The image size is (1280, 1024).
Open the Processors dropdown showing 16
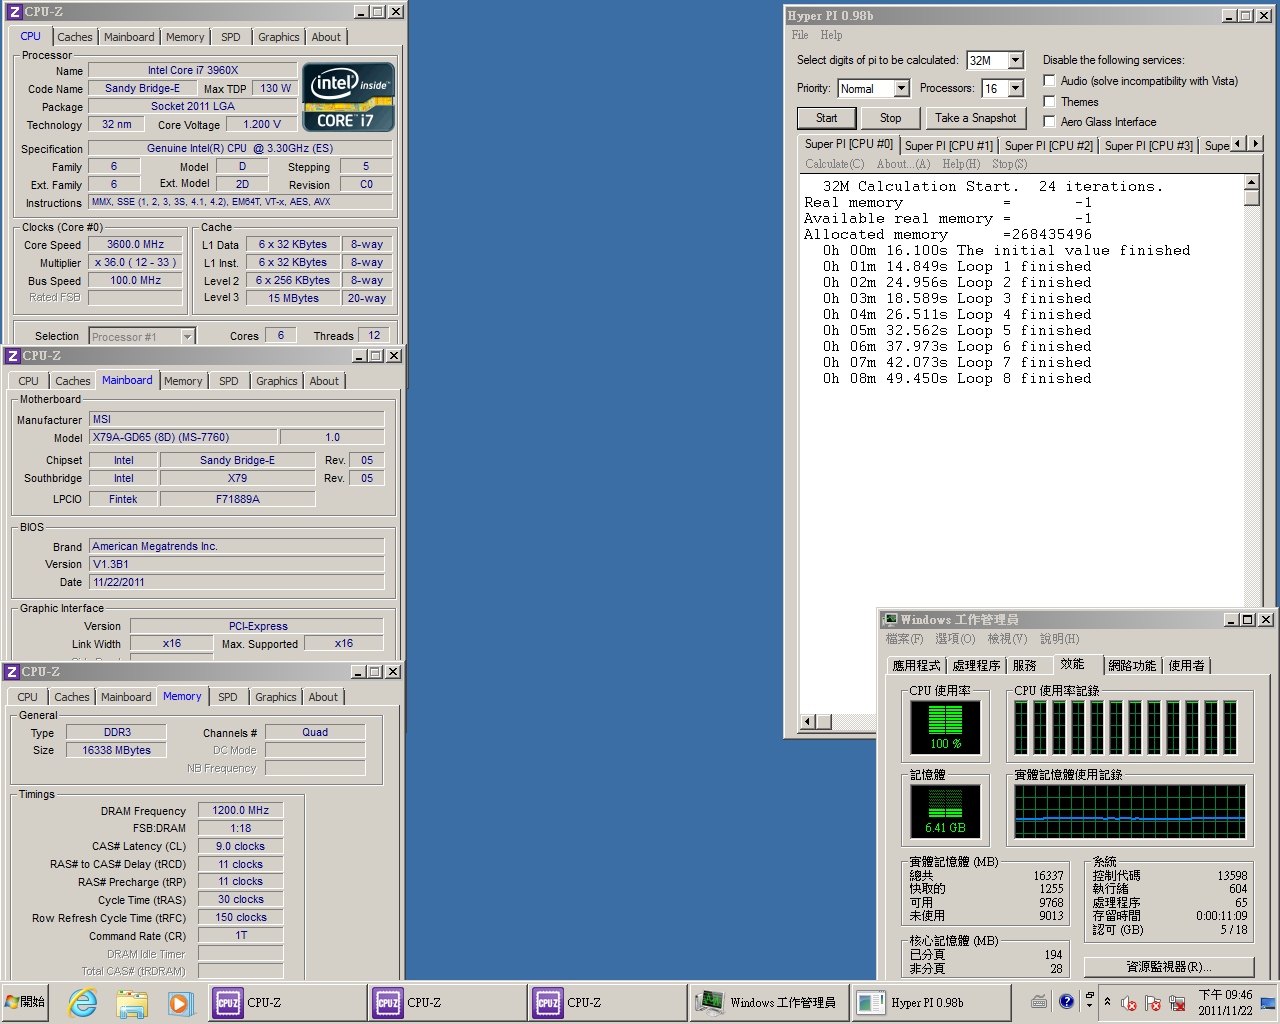click(1016, 89)
